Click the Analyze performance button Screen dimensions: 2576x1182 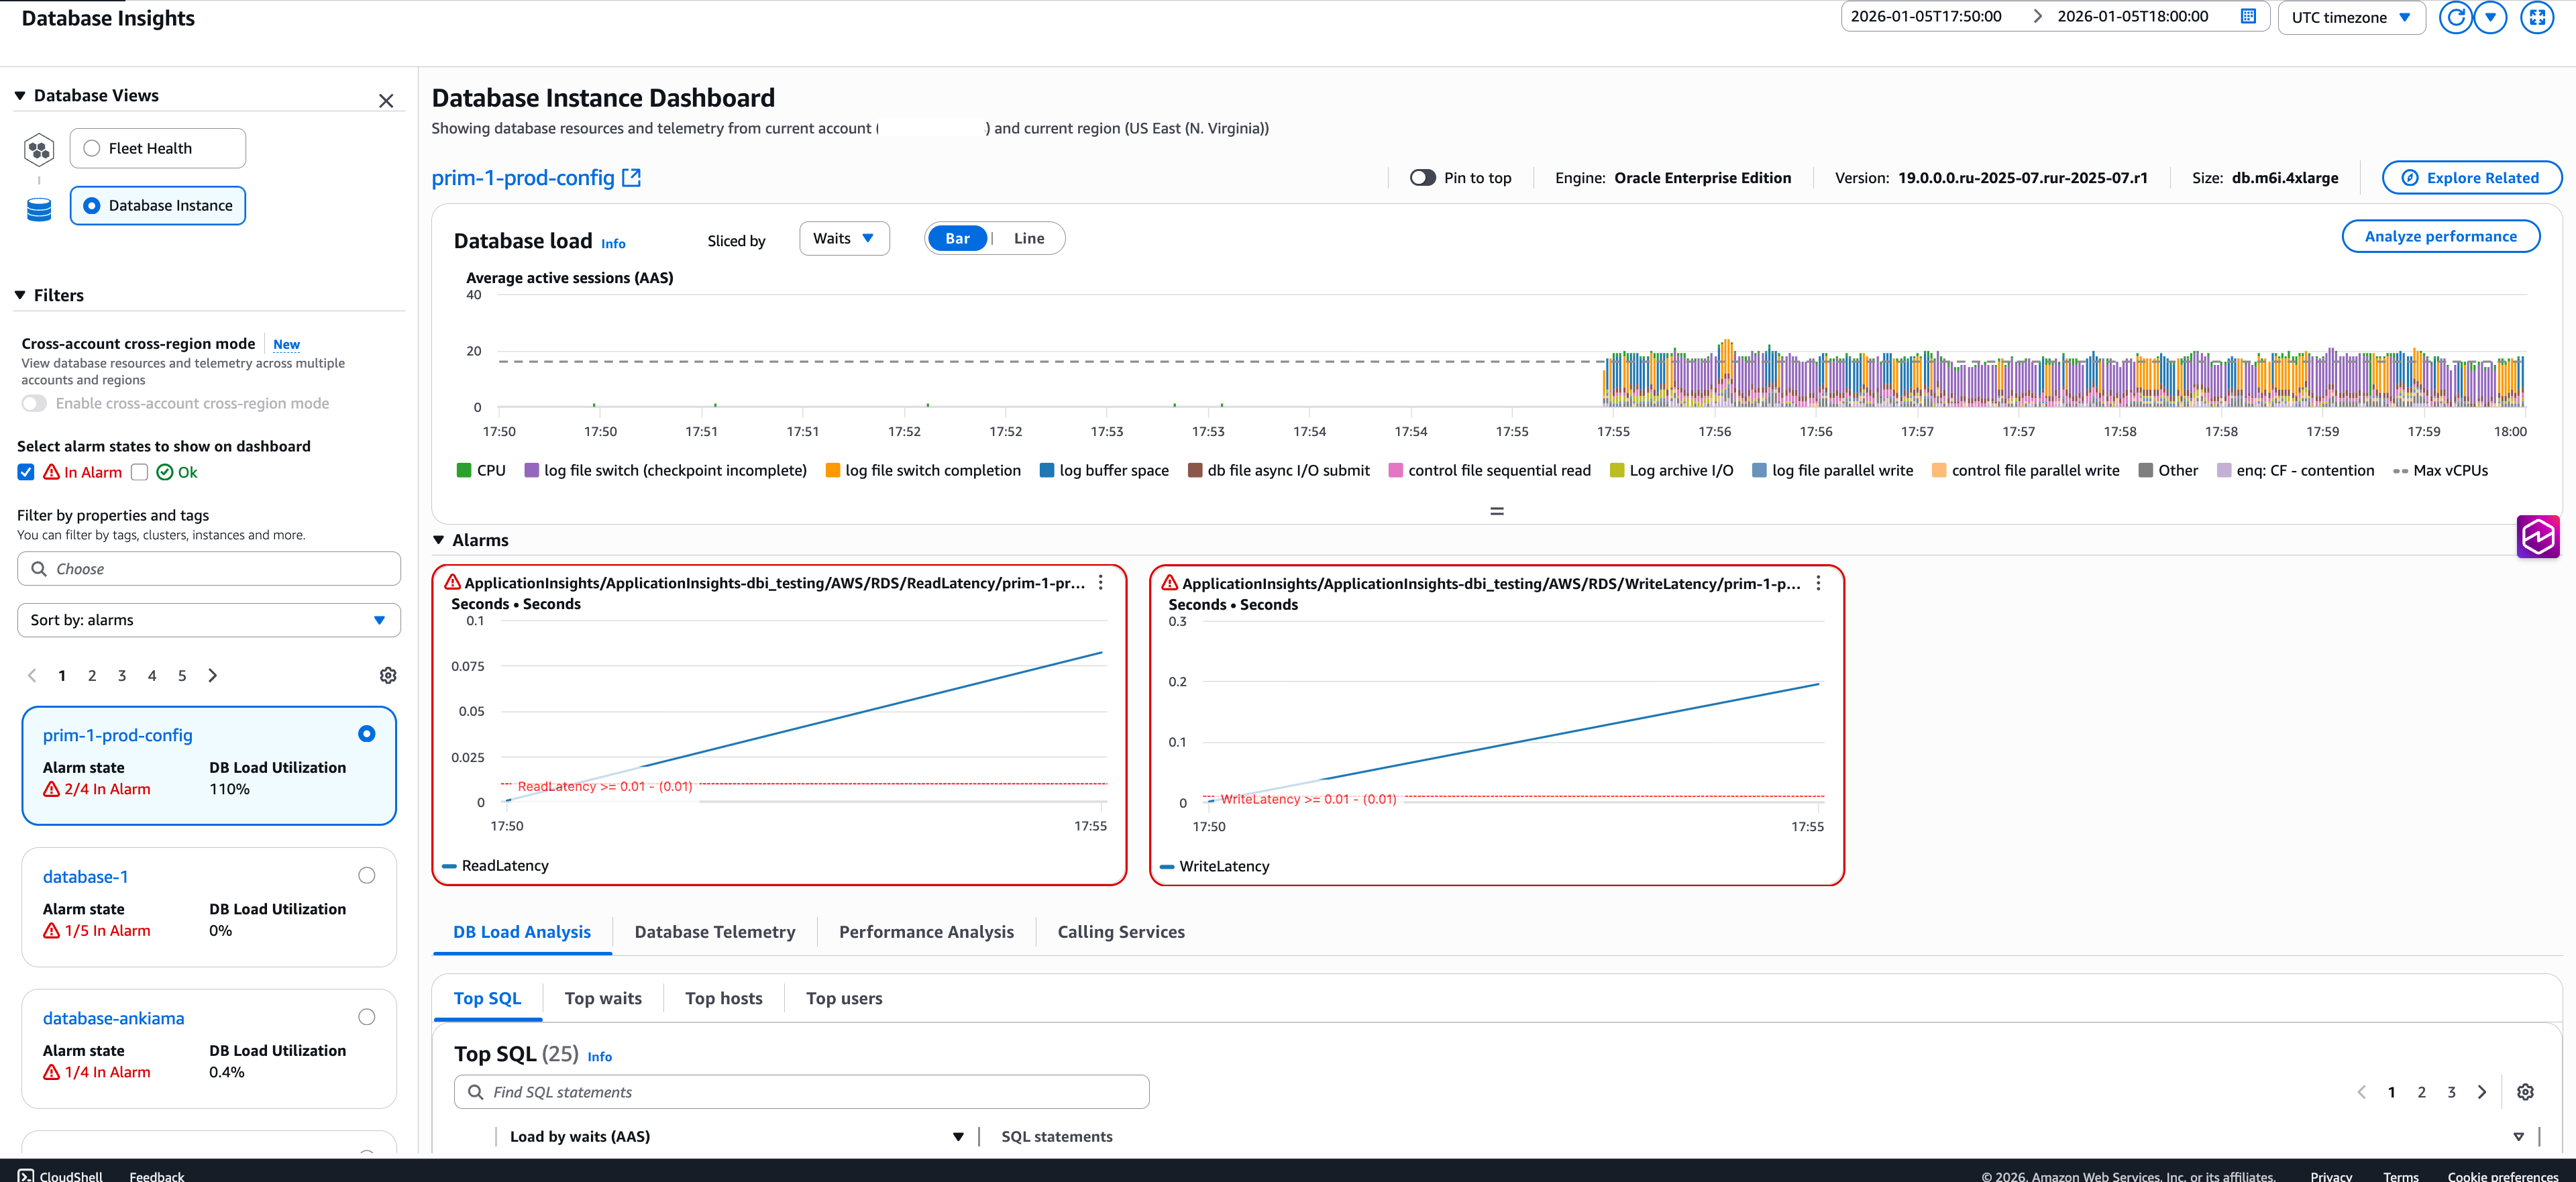pyautogui.click(x=2440, y=237)
